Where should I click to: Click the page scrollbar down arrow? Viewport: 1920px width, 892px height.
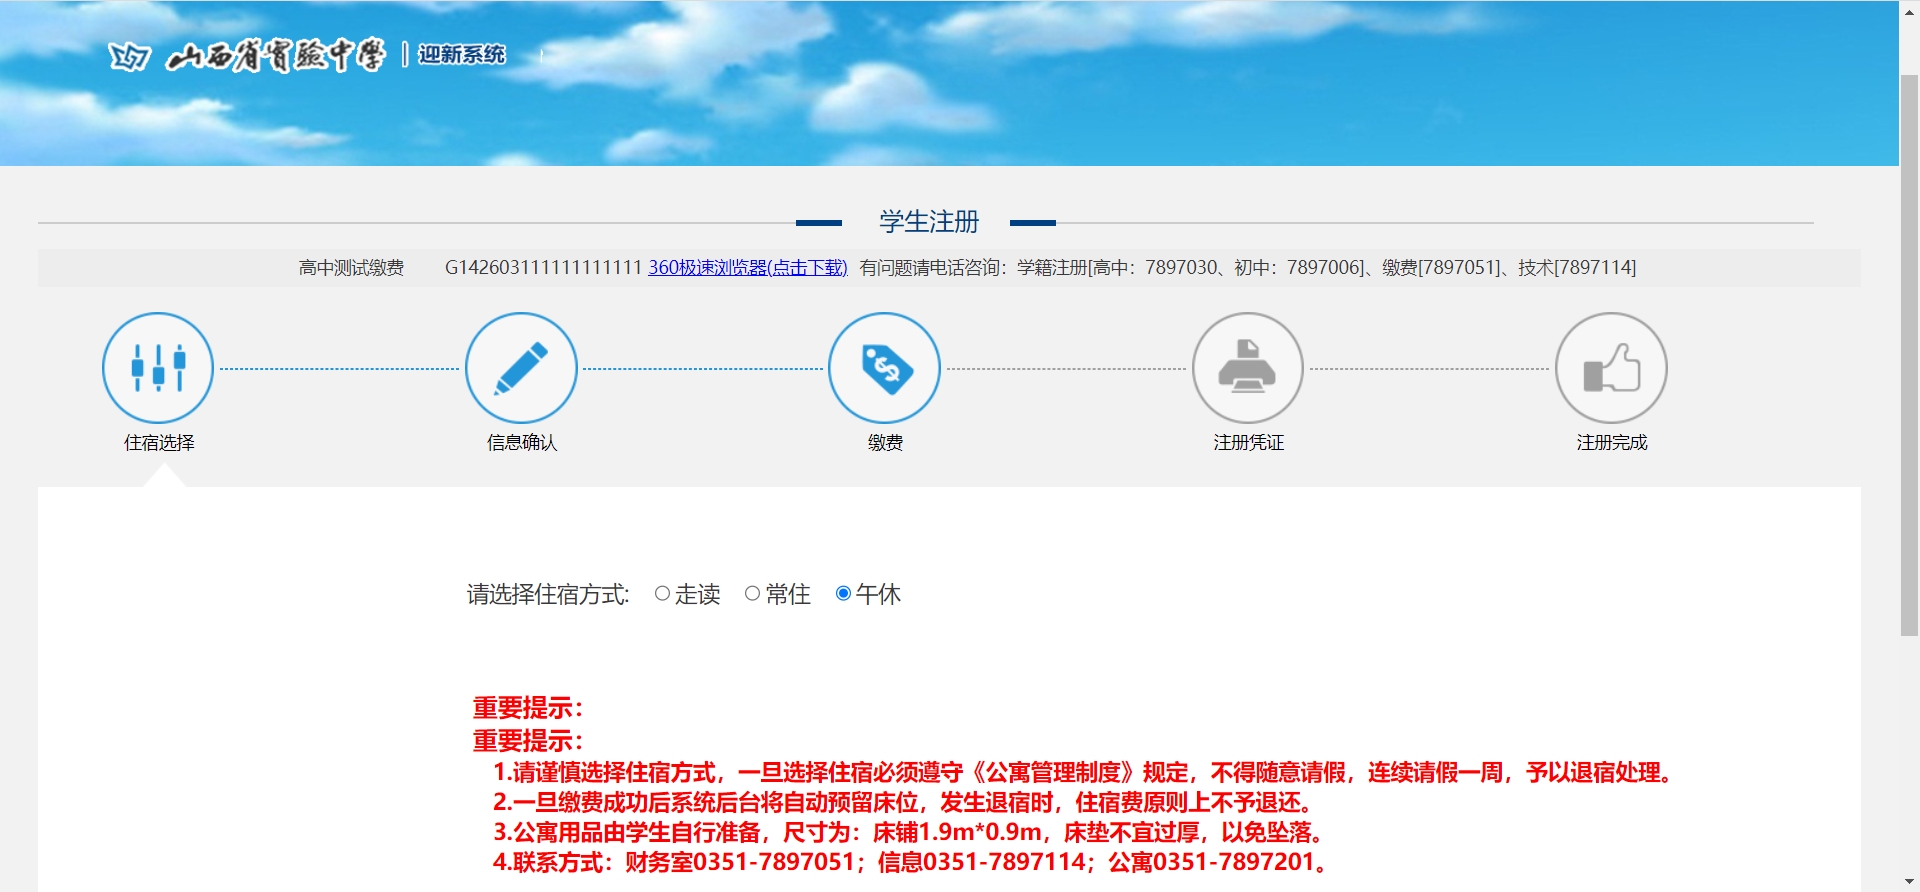pos(1909,882)
